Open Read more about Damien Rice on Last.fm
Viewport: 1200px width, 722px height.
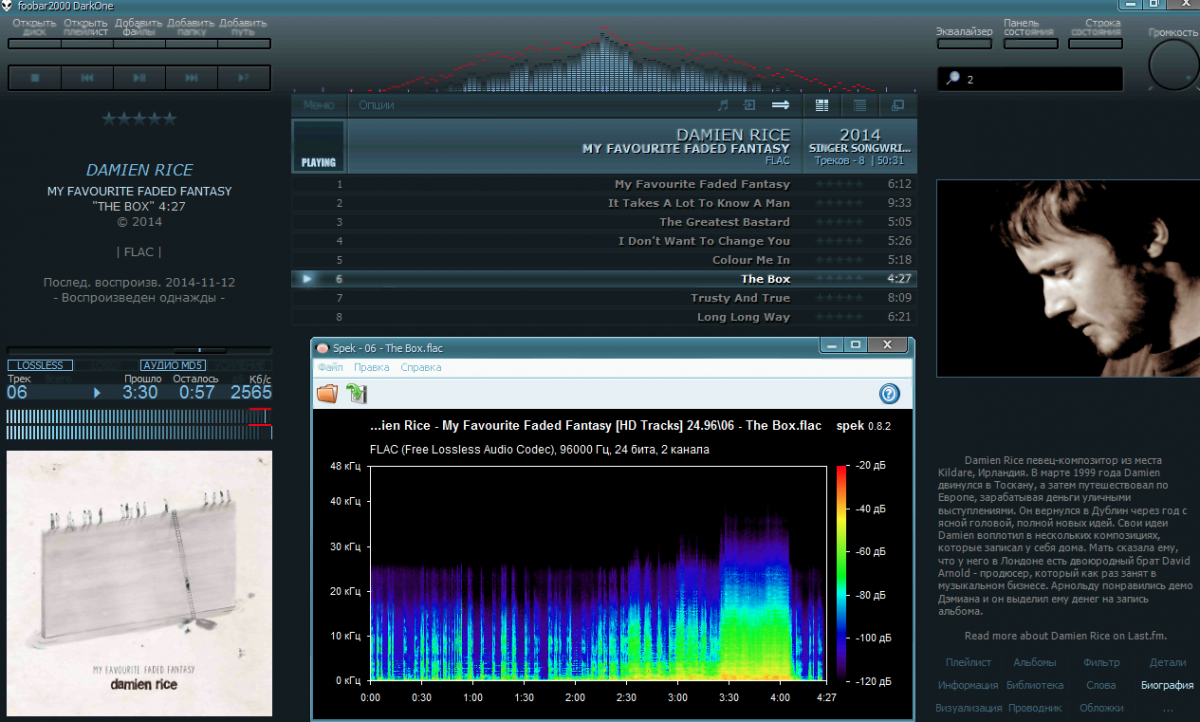click(x=1065, y=636)
